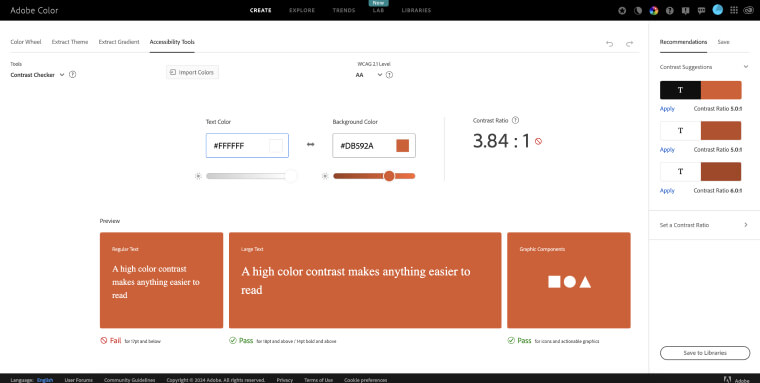The image size is (760, 383).
Task: Click the text color brightness slider handle
Action: [x=290, y=176]
